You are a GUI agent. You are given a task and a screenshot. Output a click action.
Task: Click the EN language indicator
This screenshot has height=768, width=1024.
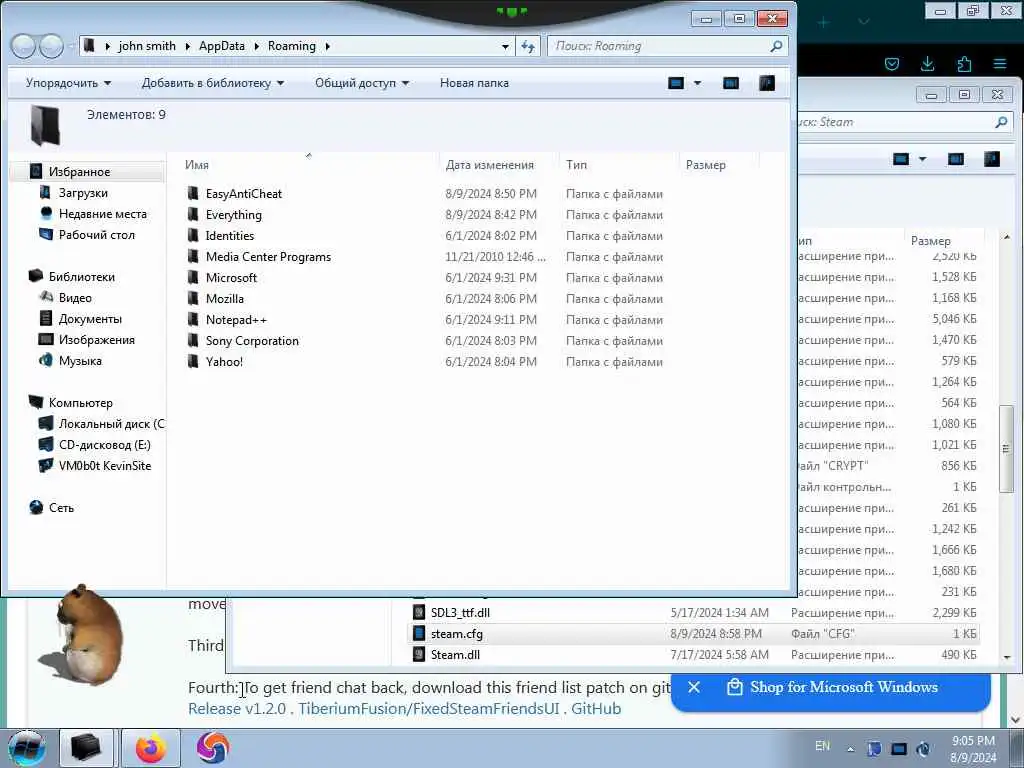click(822, 746)
